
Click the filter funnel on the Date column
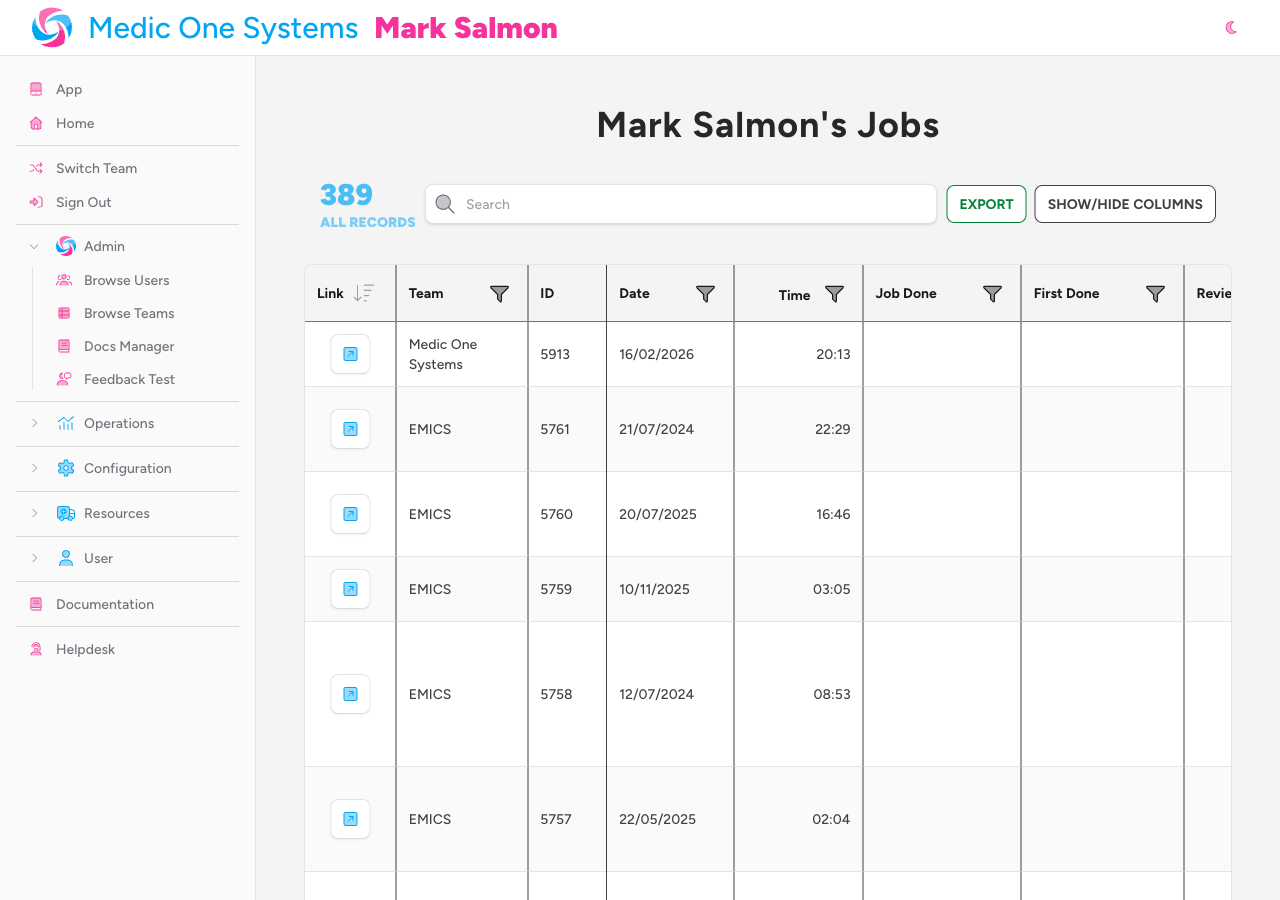pos(705,294)
